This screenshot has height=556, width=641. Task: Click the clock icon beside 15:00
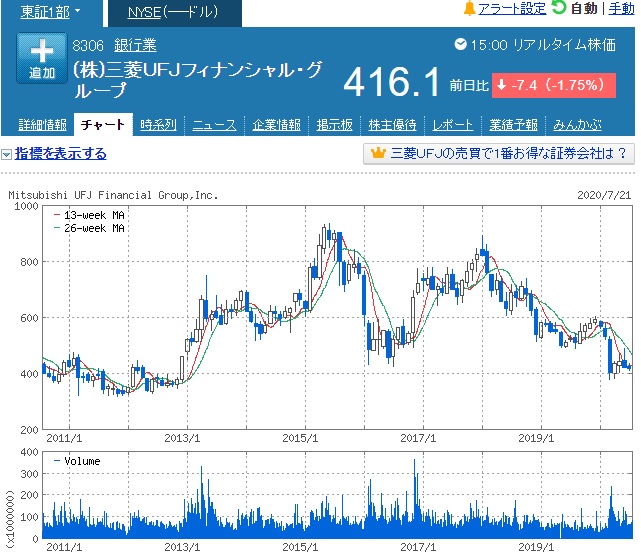pos(460,44)
